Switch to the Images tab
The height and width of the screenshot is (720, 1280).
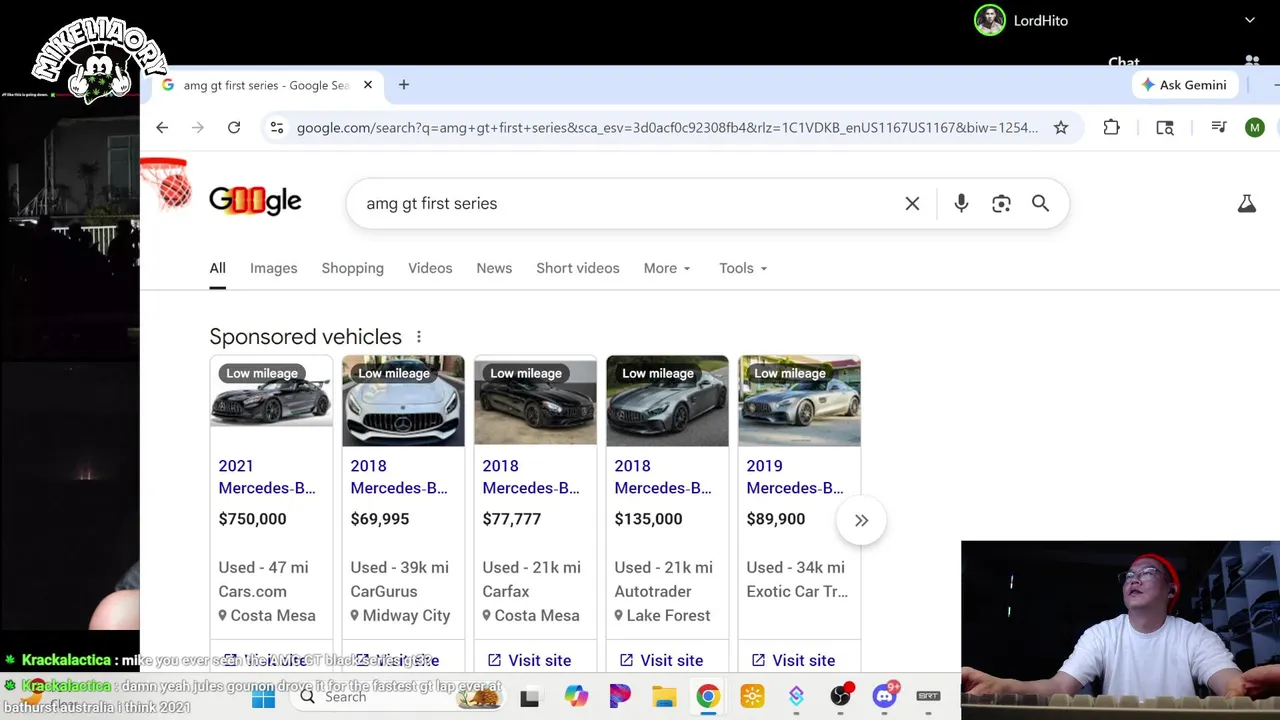coord(273,268)
